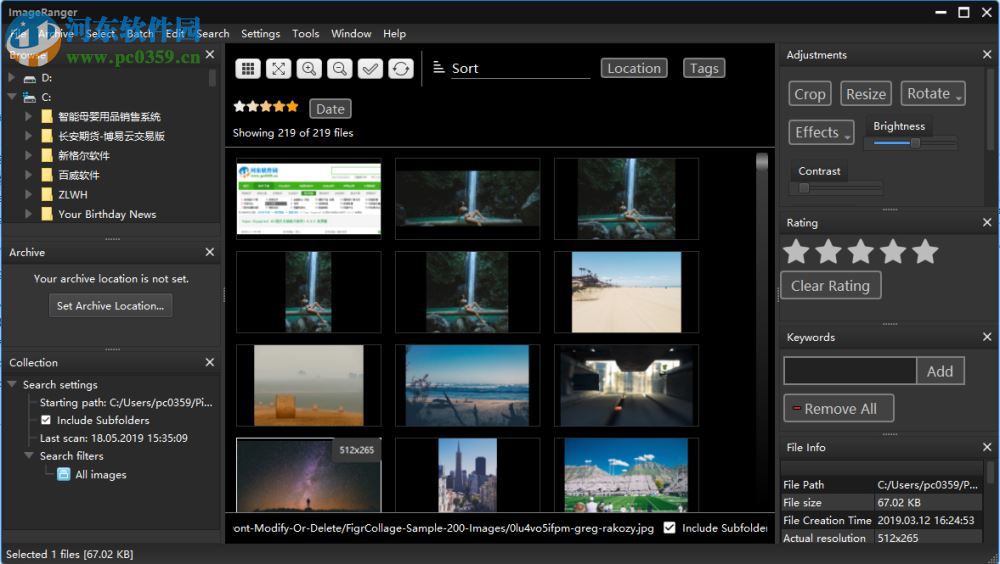Click the Clear Rating button
1000x564 pixels.
(830, 286)
